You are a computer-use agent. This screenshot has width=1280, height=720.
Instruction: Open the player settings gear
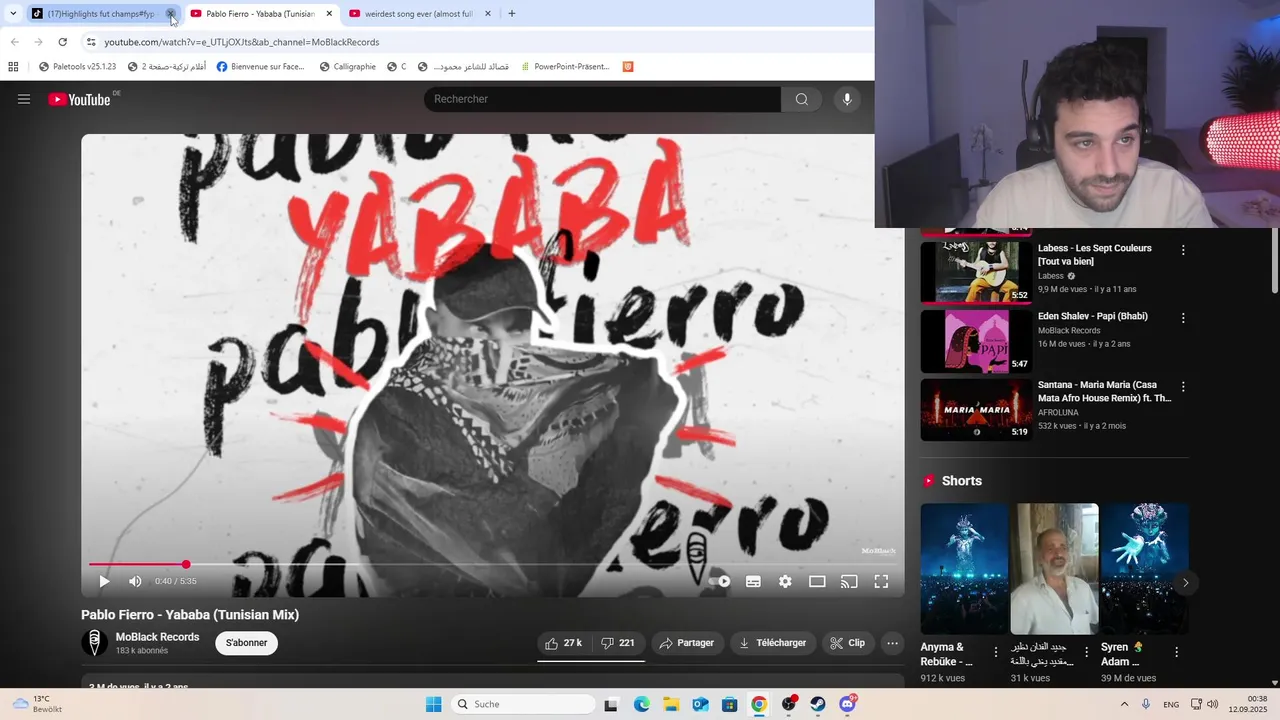pos(785,581)
